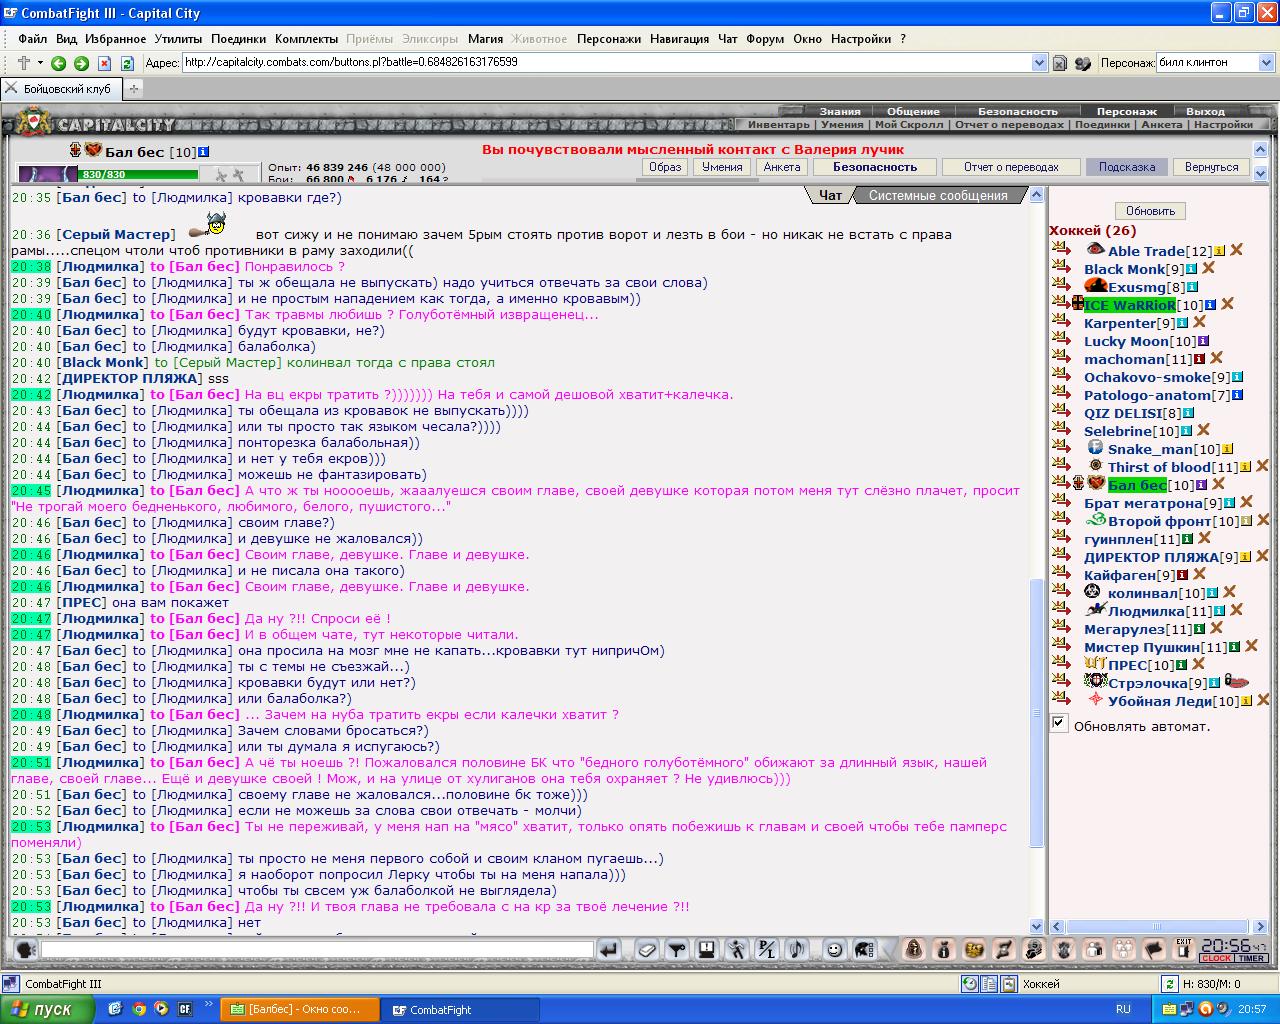Open the пуск Start button
This screenshot has height=1024, width=1280.
[47, 1009]
